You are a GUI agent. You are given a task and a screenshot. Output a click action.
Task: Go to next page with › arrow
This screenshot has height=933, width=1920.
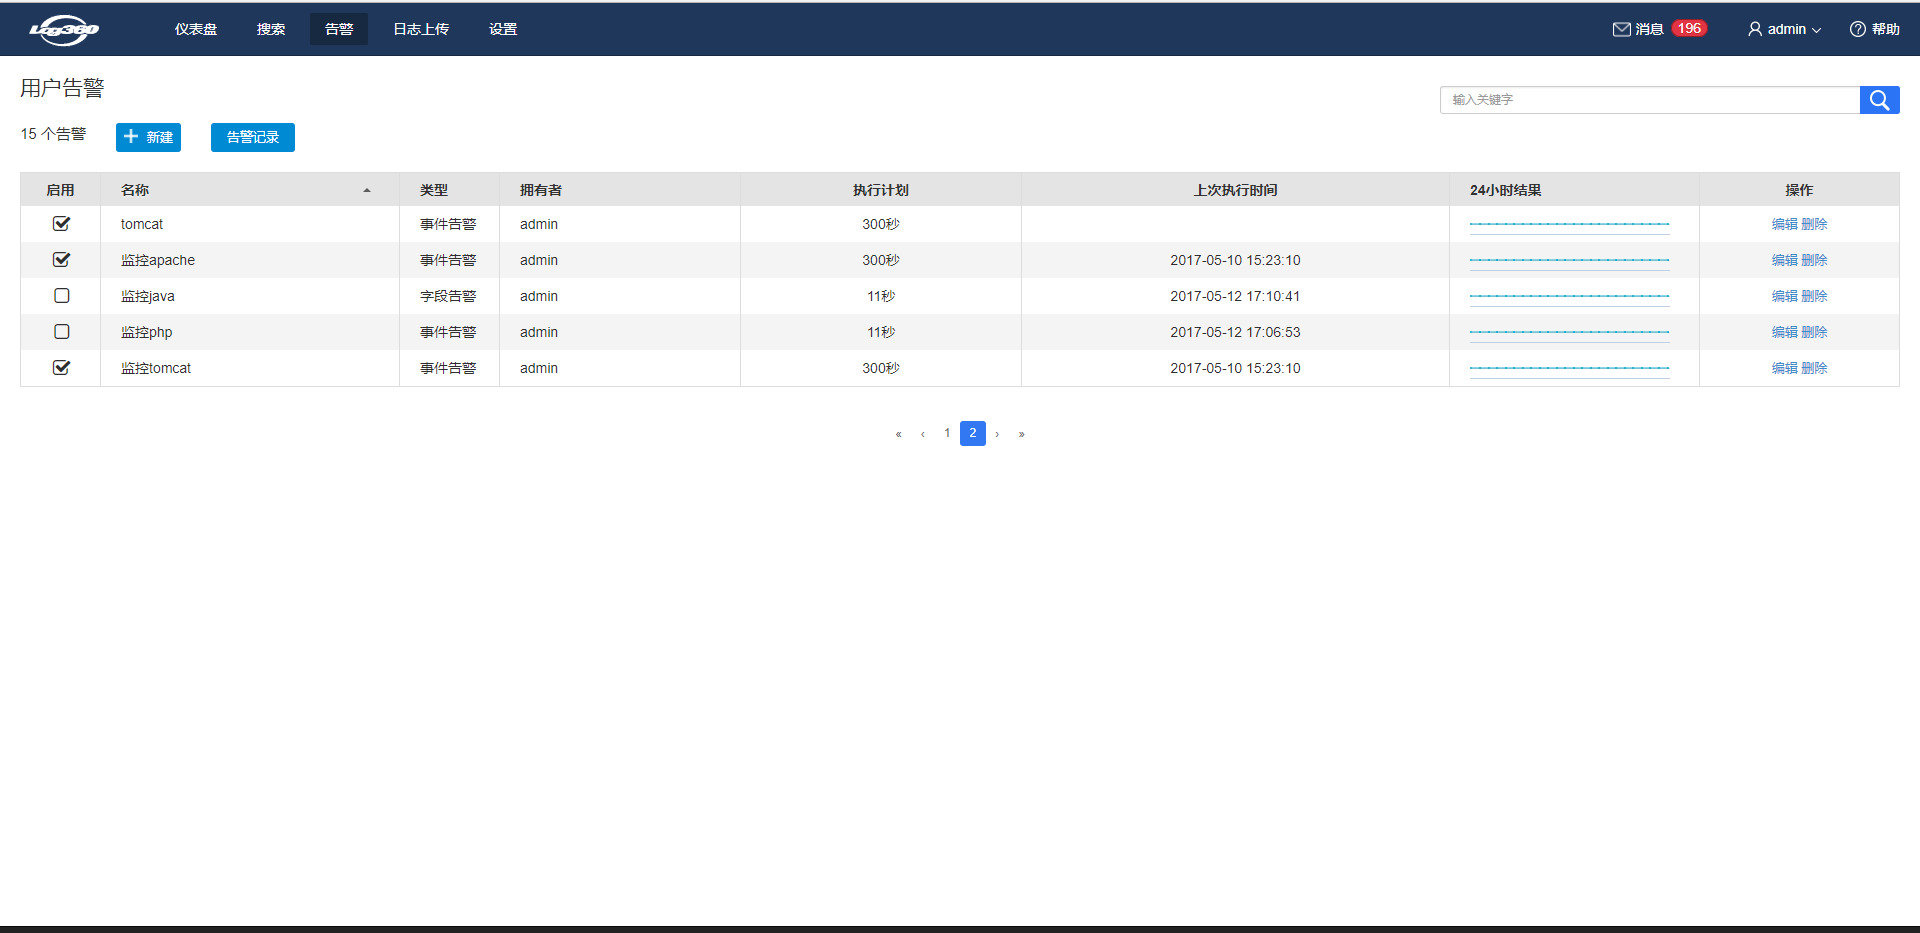[x=997, y=433]
